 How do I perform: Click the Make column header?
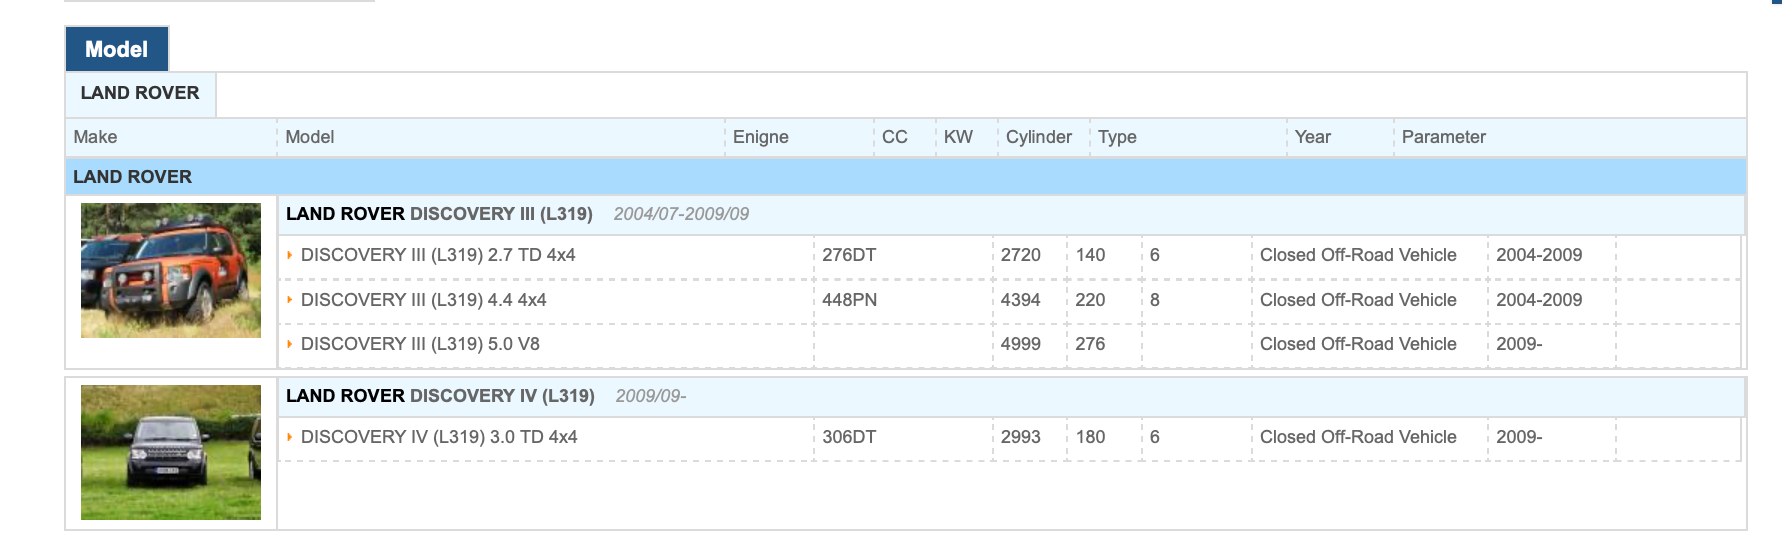click(x=95, y=137)
